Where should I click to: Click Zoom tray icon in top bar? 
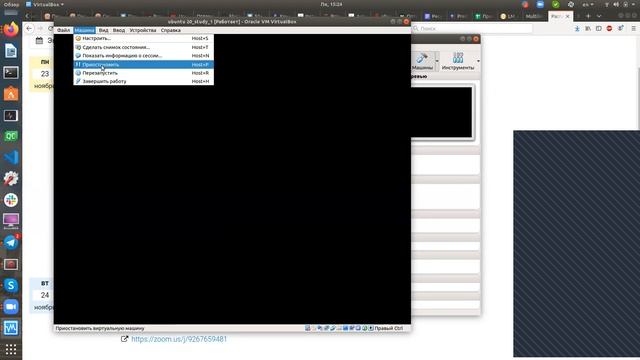point(540,4)
